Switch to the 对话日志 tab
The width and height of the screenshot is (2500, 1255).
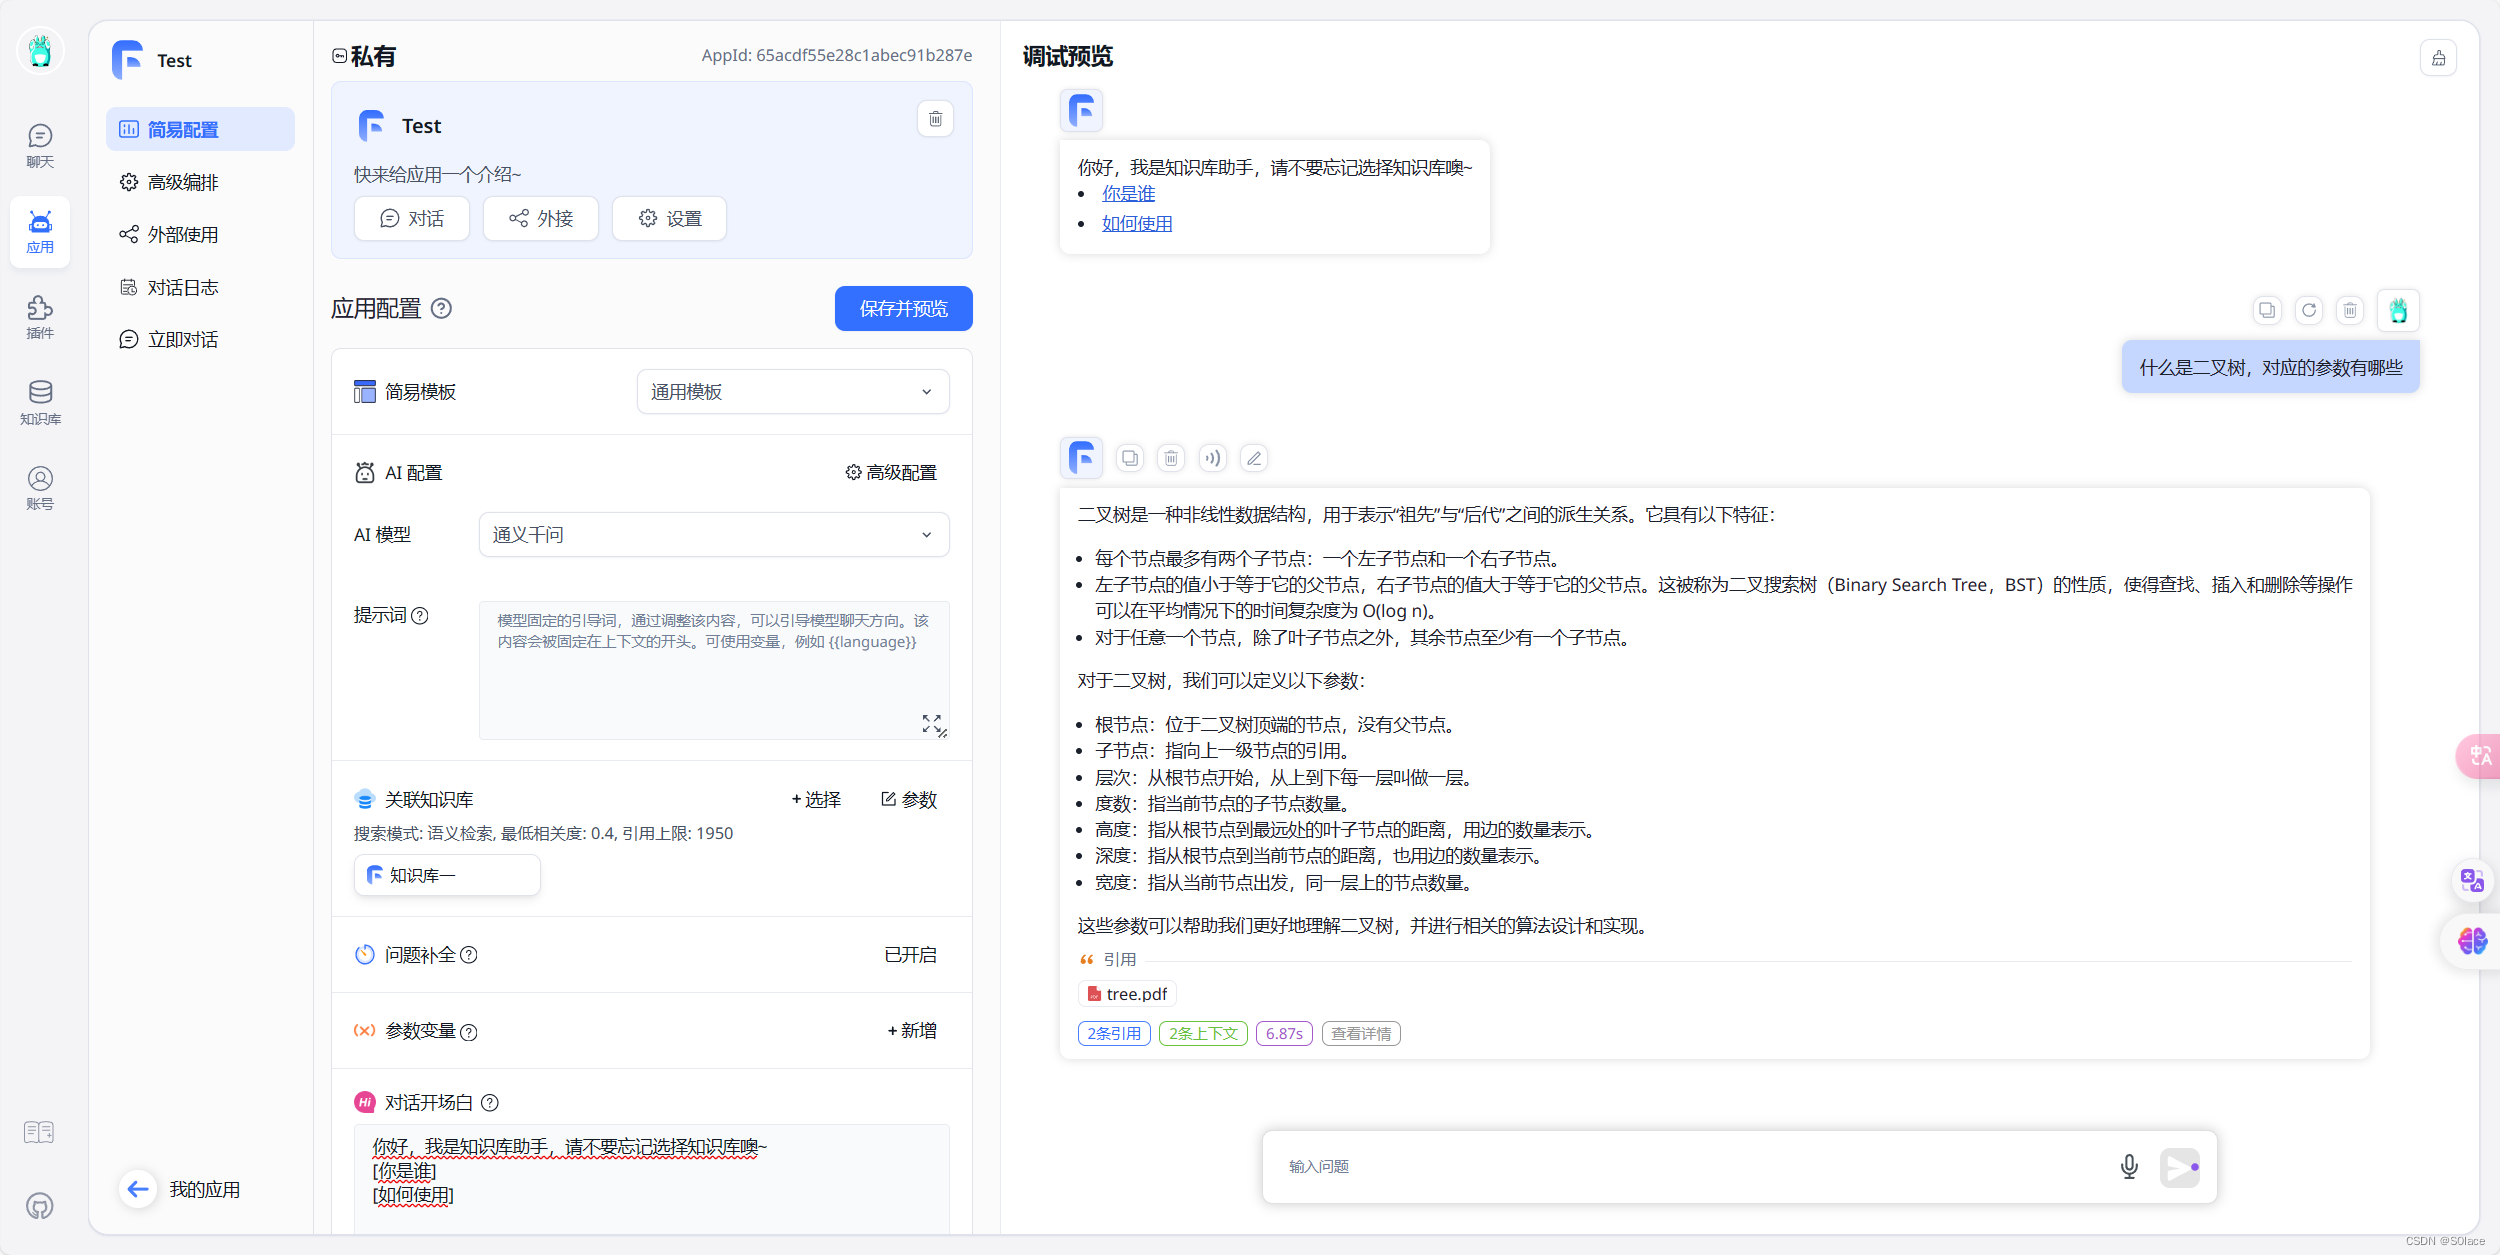pyautogui.click(x=200, y=288)
